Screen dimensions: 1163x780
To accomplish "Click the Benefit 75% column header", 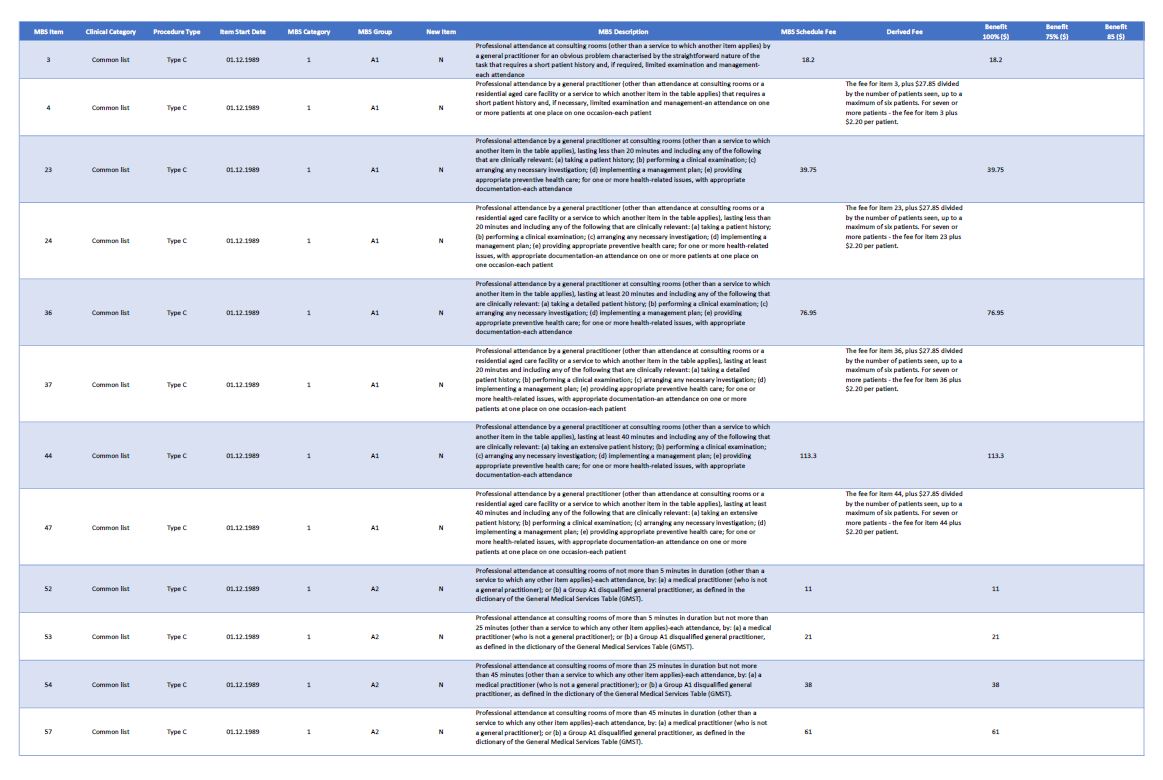I will pyautogui.click(x=1056, y=31).
